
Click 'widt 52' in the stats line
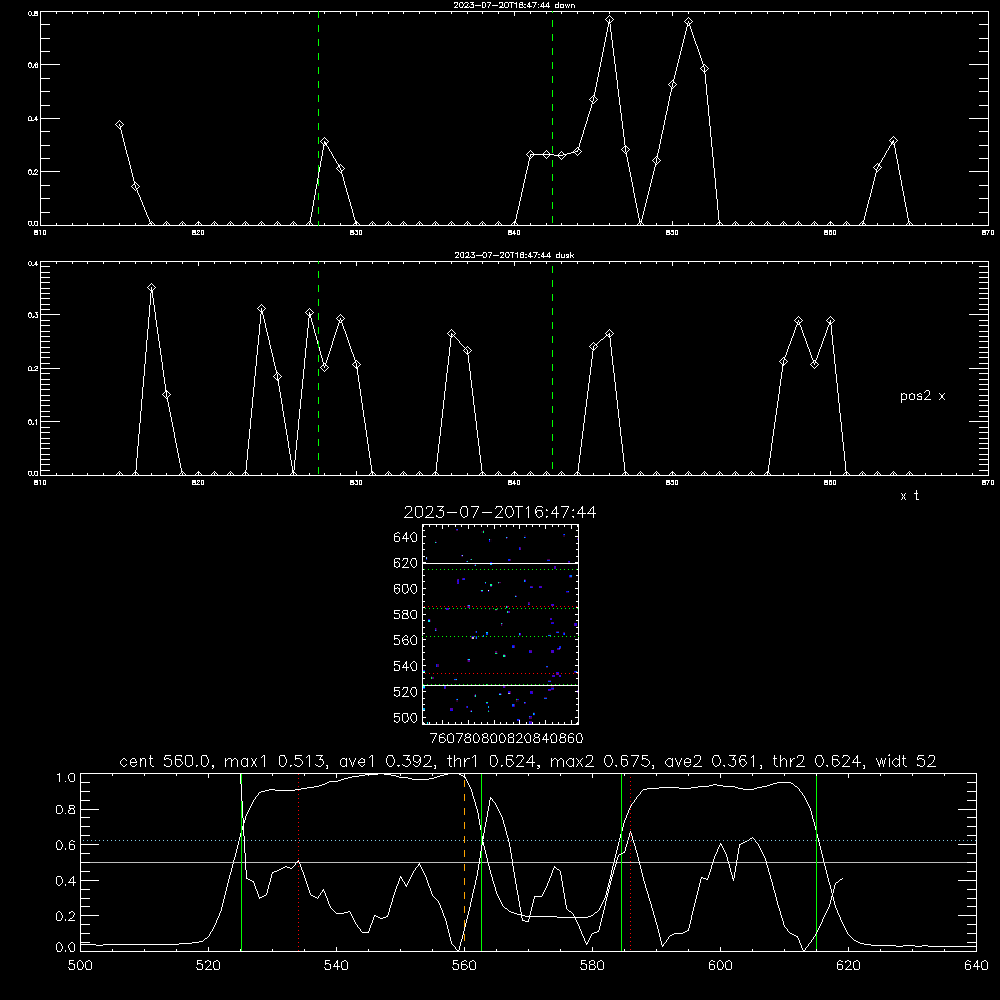pyautogui.click(x=906, y=761)
